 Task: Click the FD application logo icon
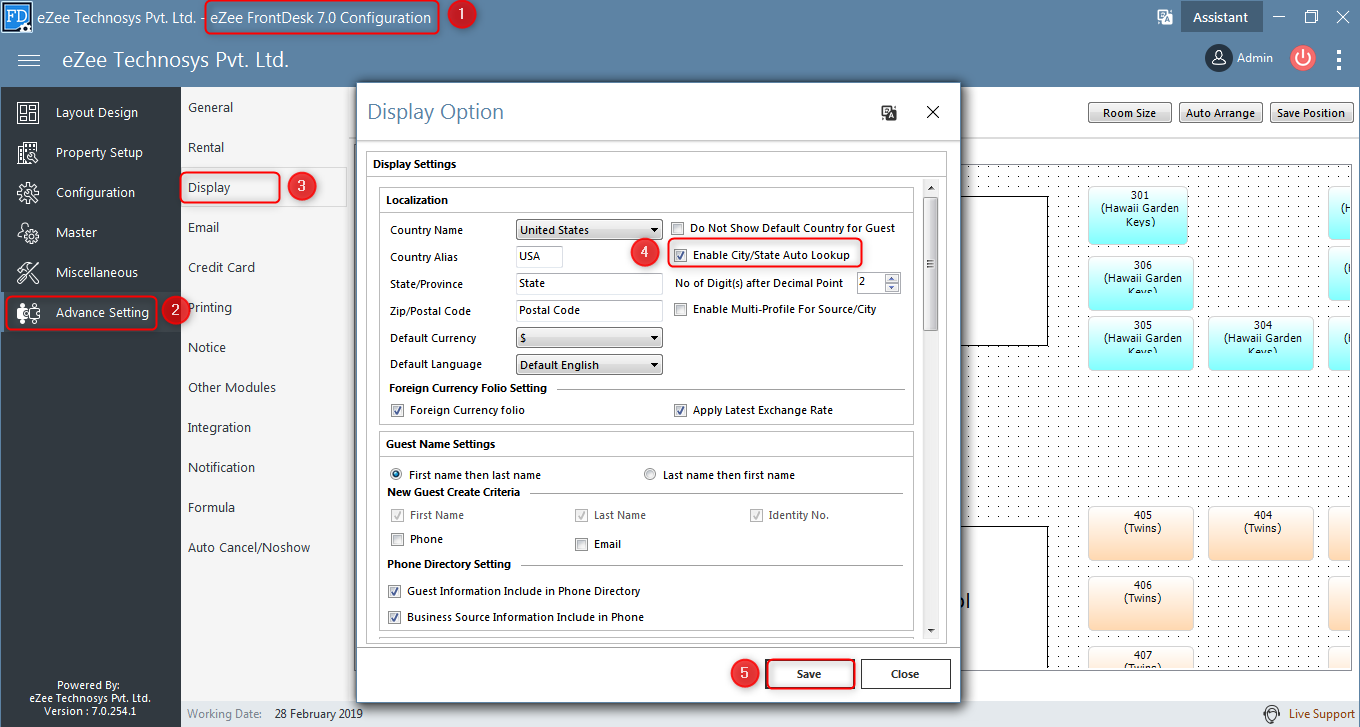tap(17, 17)
